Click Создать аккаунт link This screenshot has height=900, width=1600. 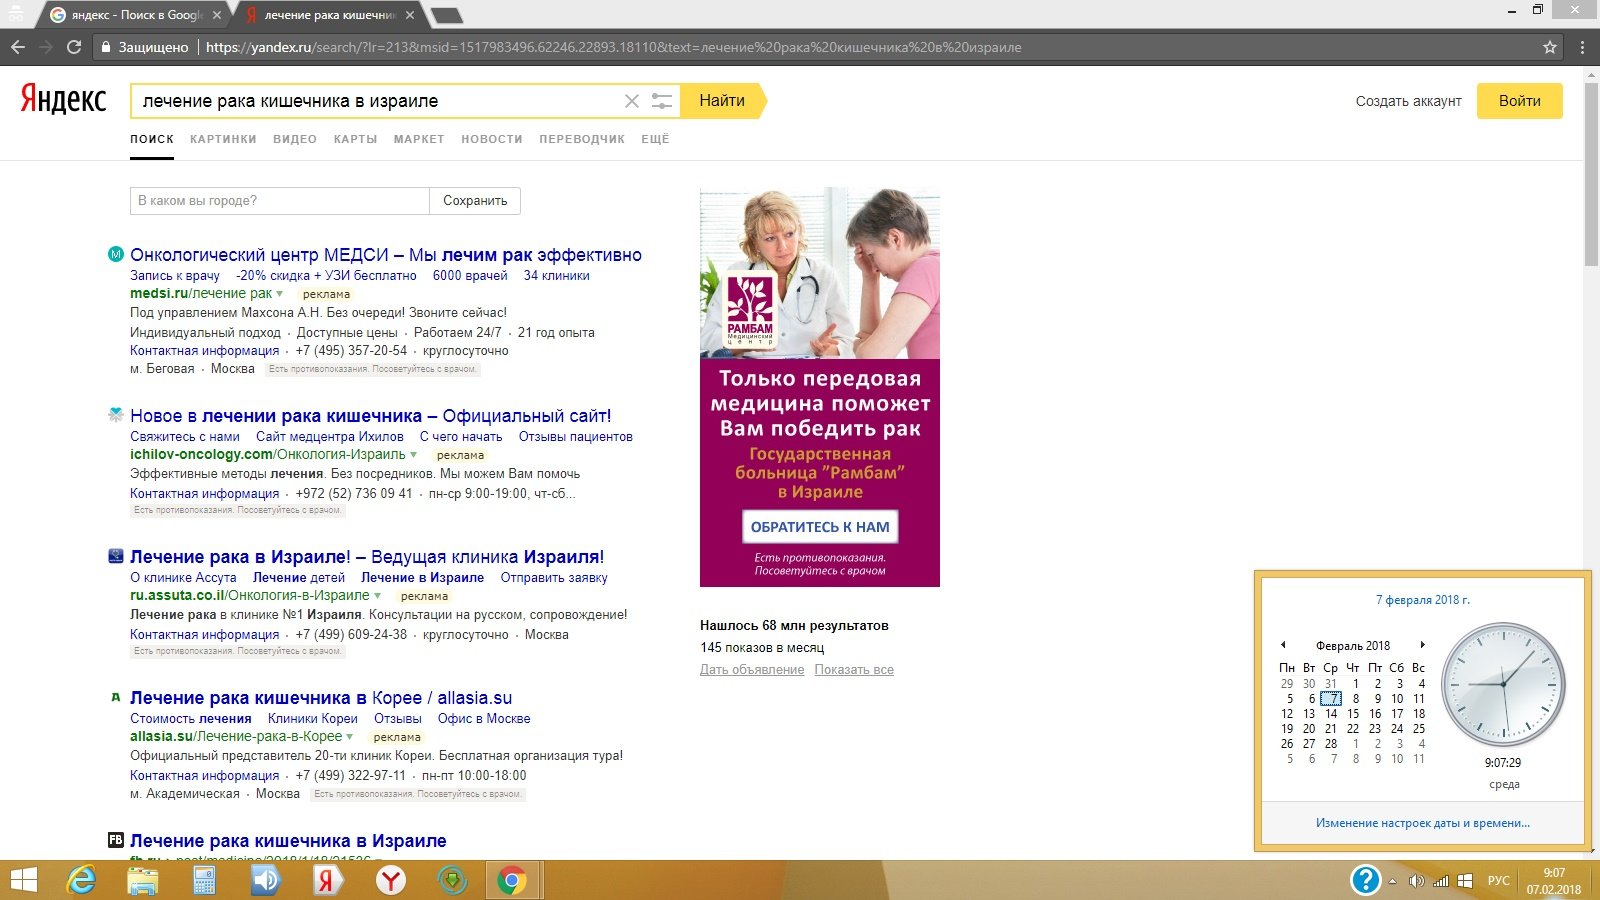pyautogui.click(x=1408, y=101)
